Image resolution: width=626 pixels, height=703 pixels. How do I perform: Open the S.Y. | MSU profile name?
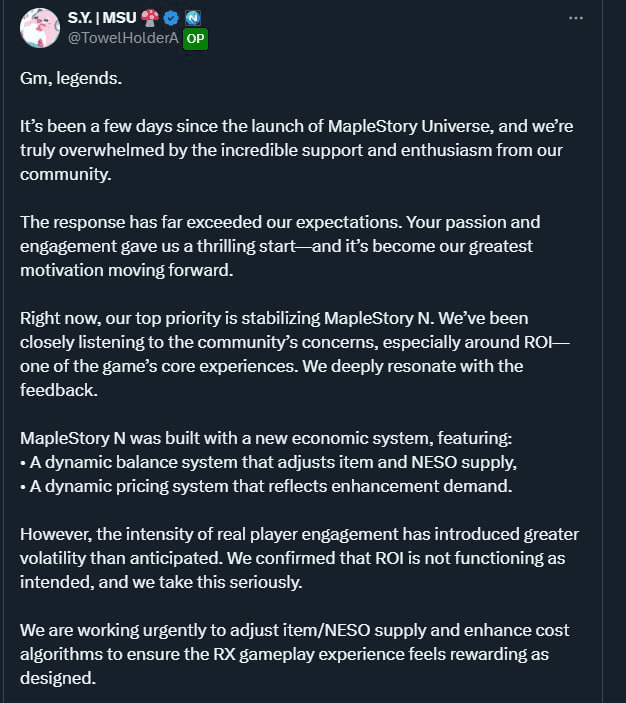tap(103, 18)
